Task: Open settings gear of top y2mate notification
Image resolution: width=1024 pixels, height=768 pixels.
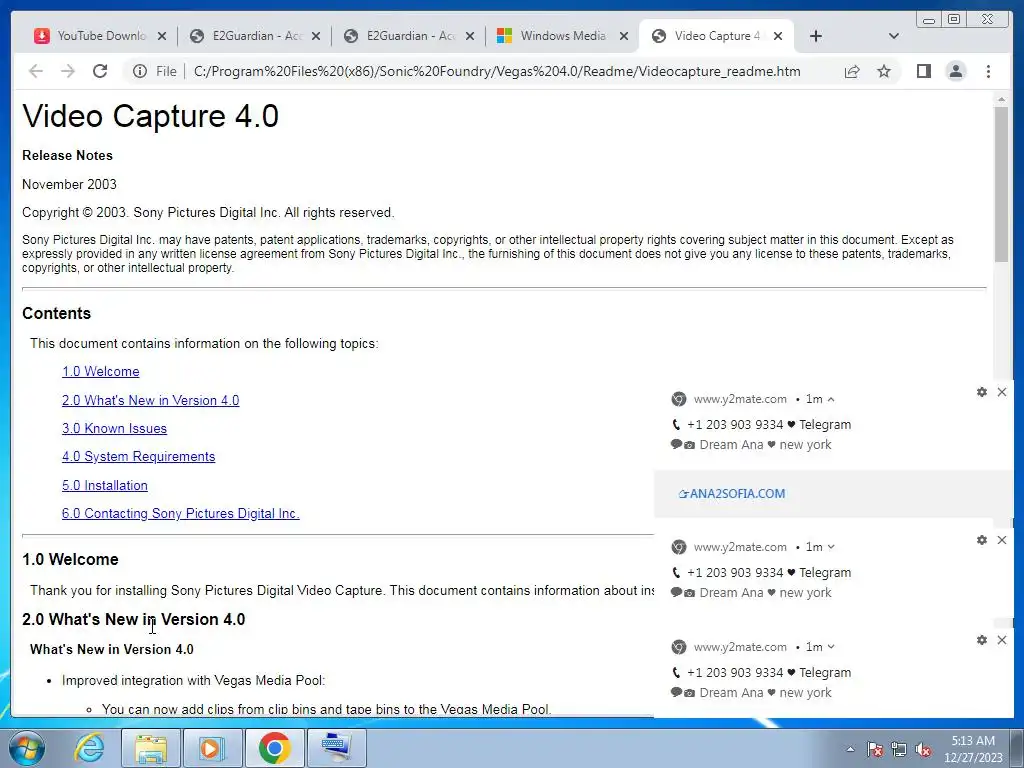Action: pyautogui.click(x=982, y=392)
